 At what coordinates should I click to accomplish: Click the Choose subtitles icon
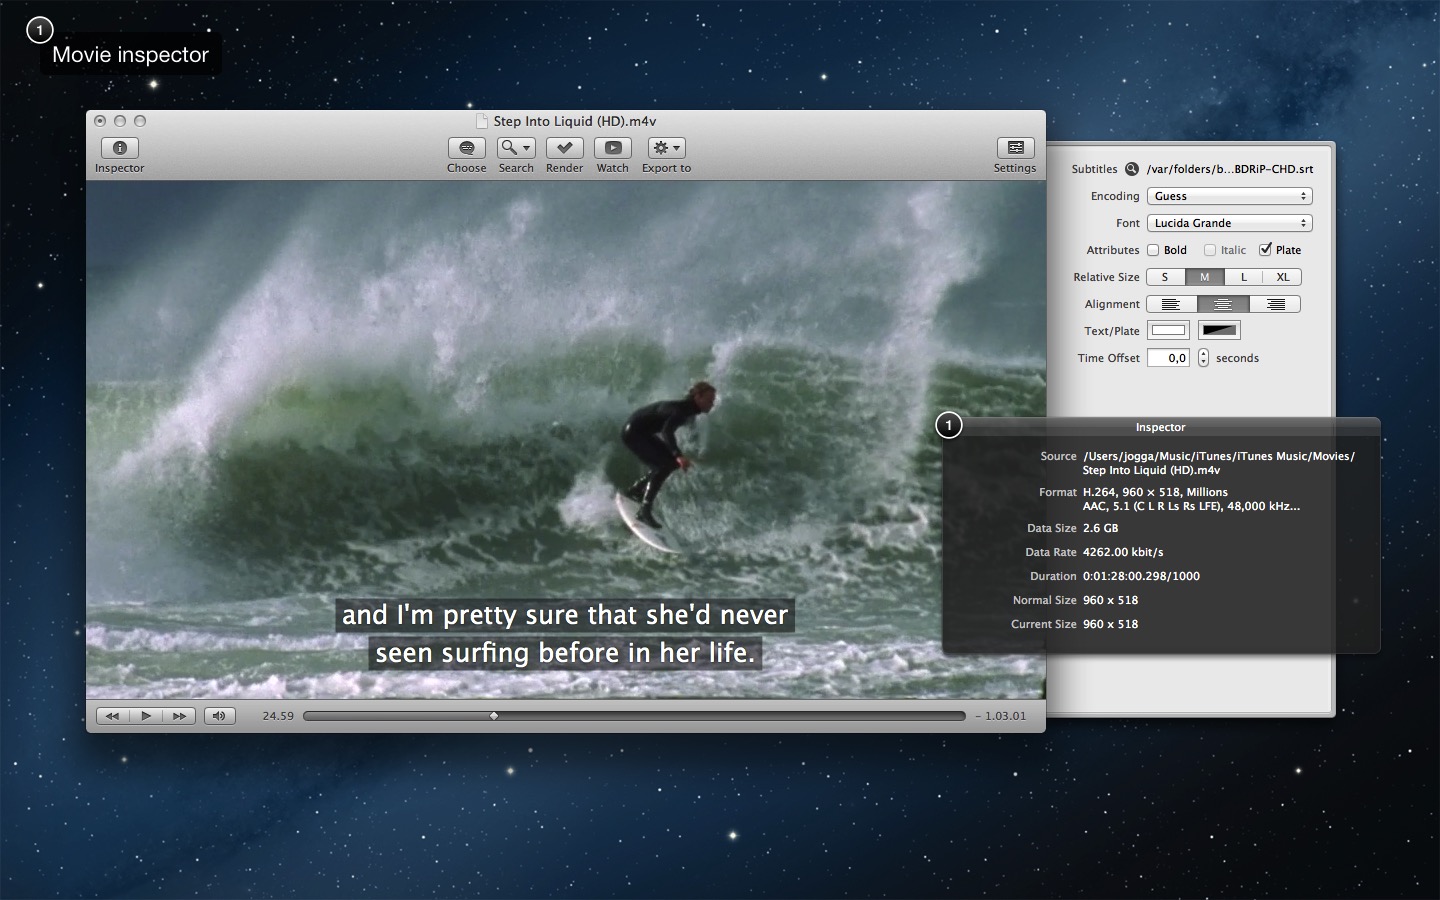(466, 148)
